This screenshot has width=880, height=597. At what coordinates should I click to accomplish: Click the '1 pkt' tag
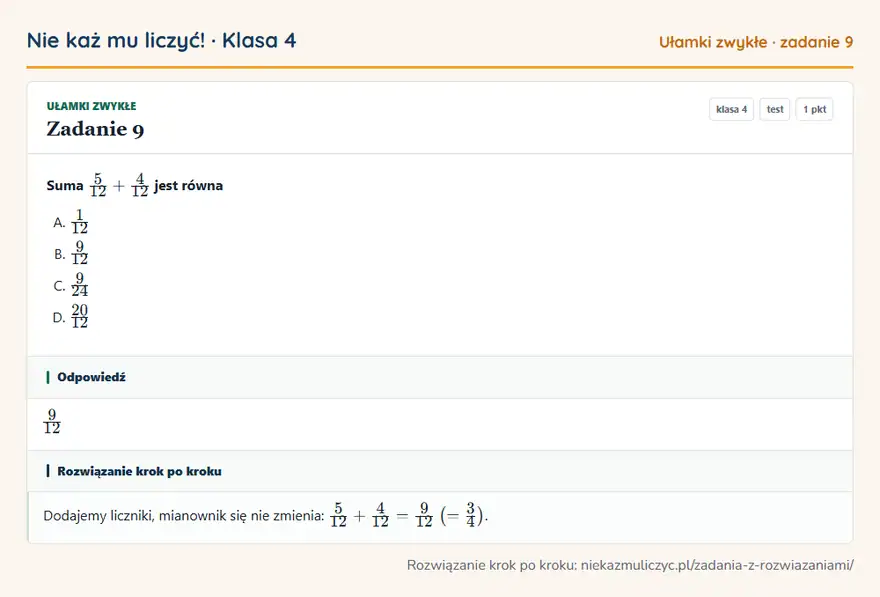pos(814,109)
